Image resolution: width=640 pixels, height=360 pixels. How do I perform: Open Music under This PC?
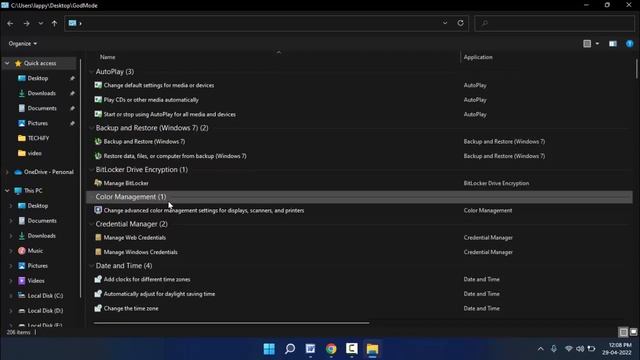(x=35, y=251)
